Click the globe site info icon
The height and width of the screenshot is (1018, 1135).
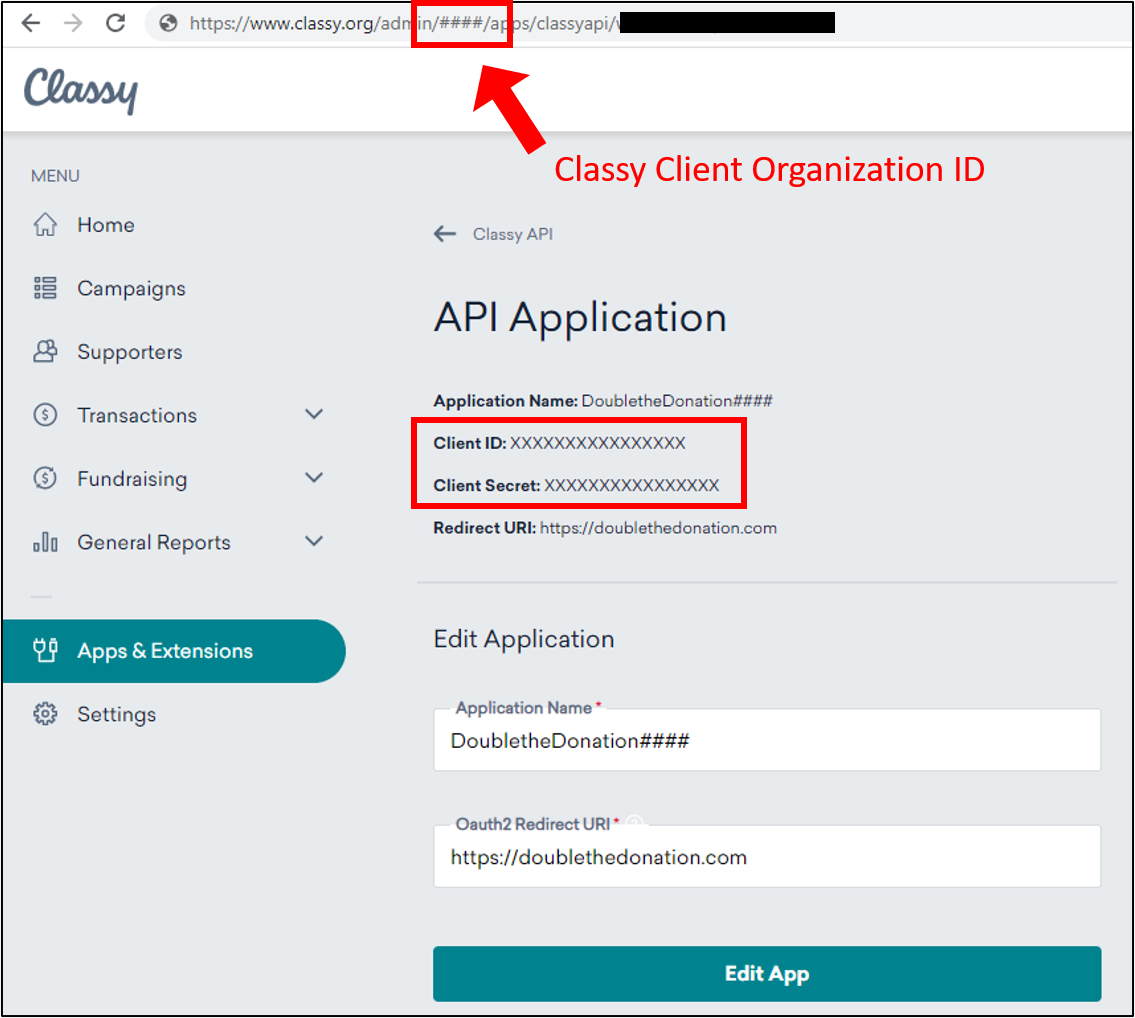point(169,24)
